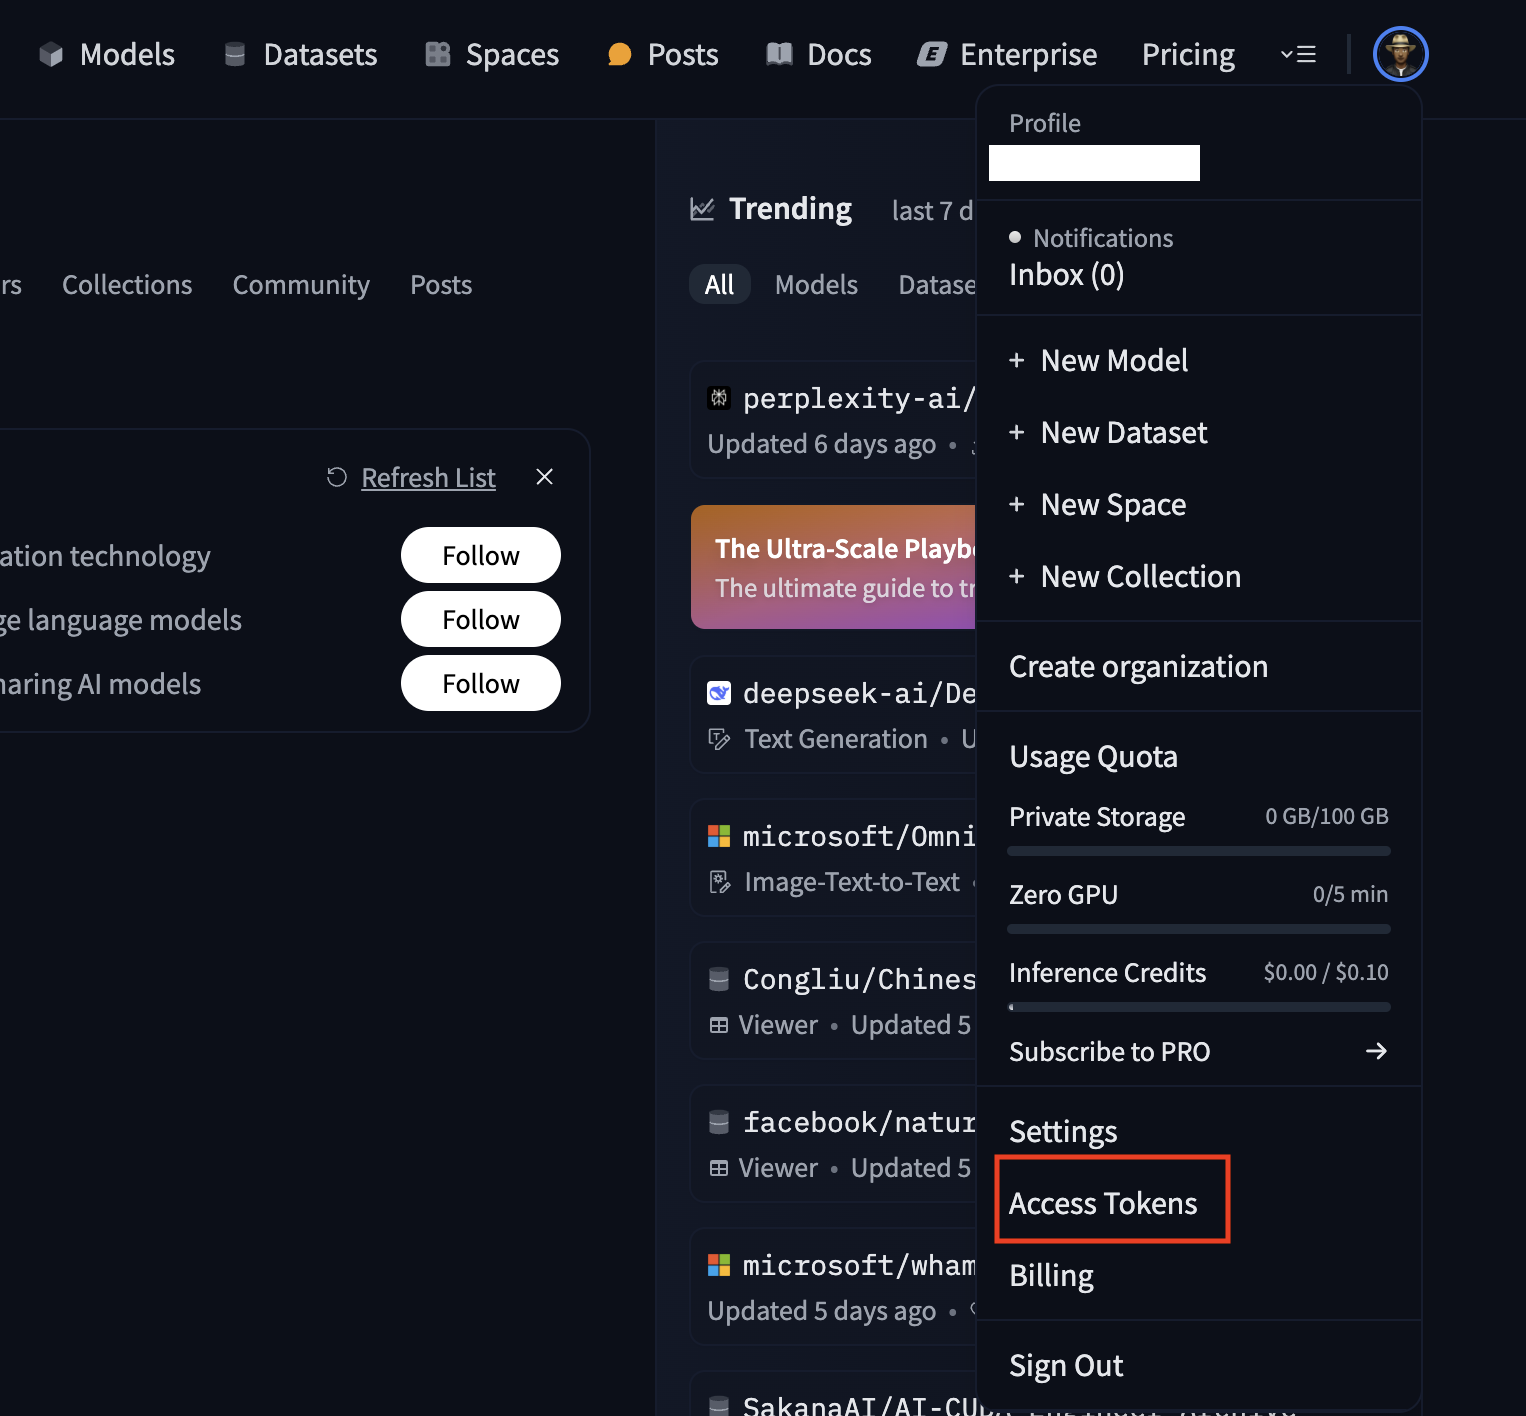Image resolution: width=1526 pixels, height=1416 pixels.
Task: Follow the 'ation technology' suggestion
Action: click(481, 555)
